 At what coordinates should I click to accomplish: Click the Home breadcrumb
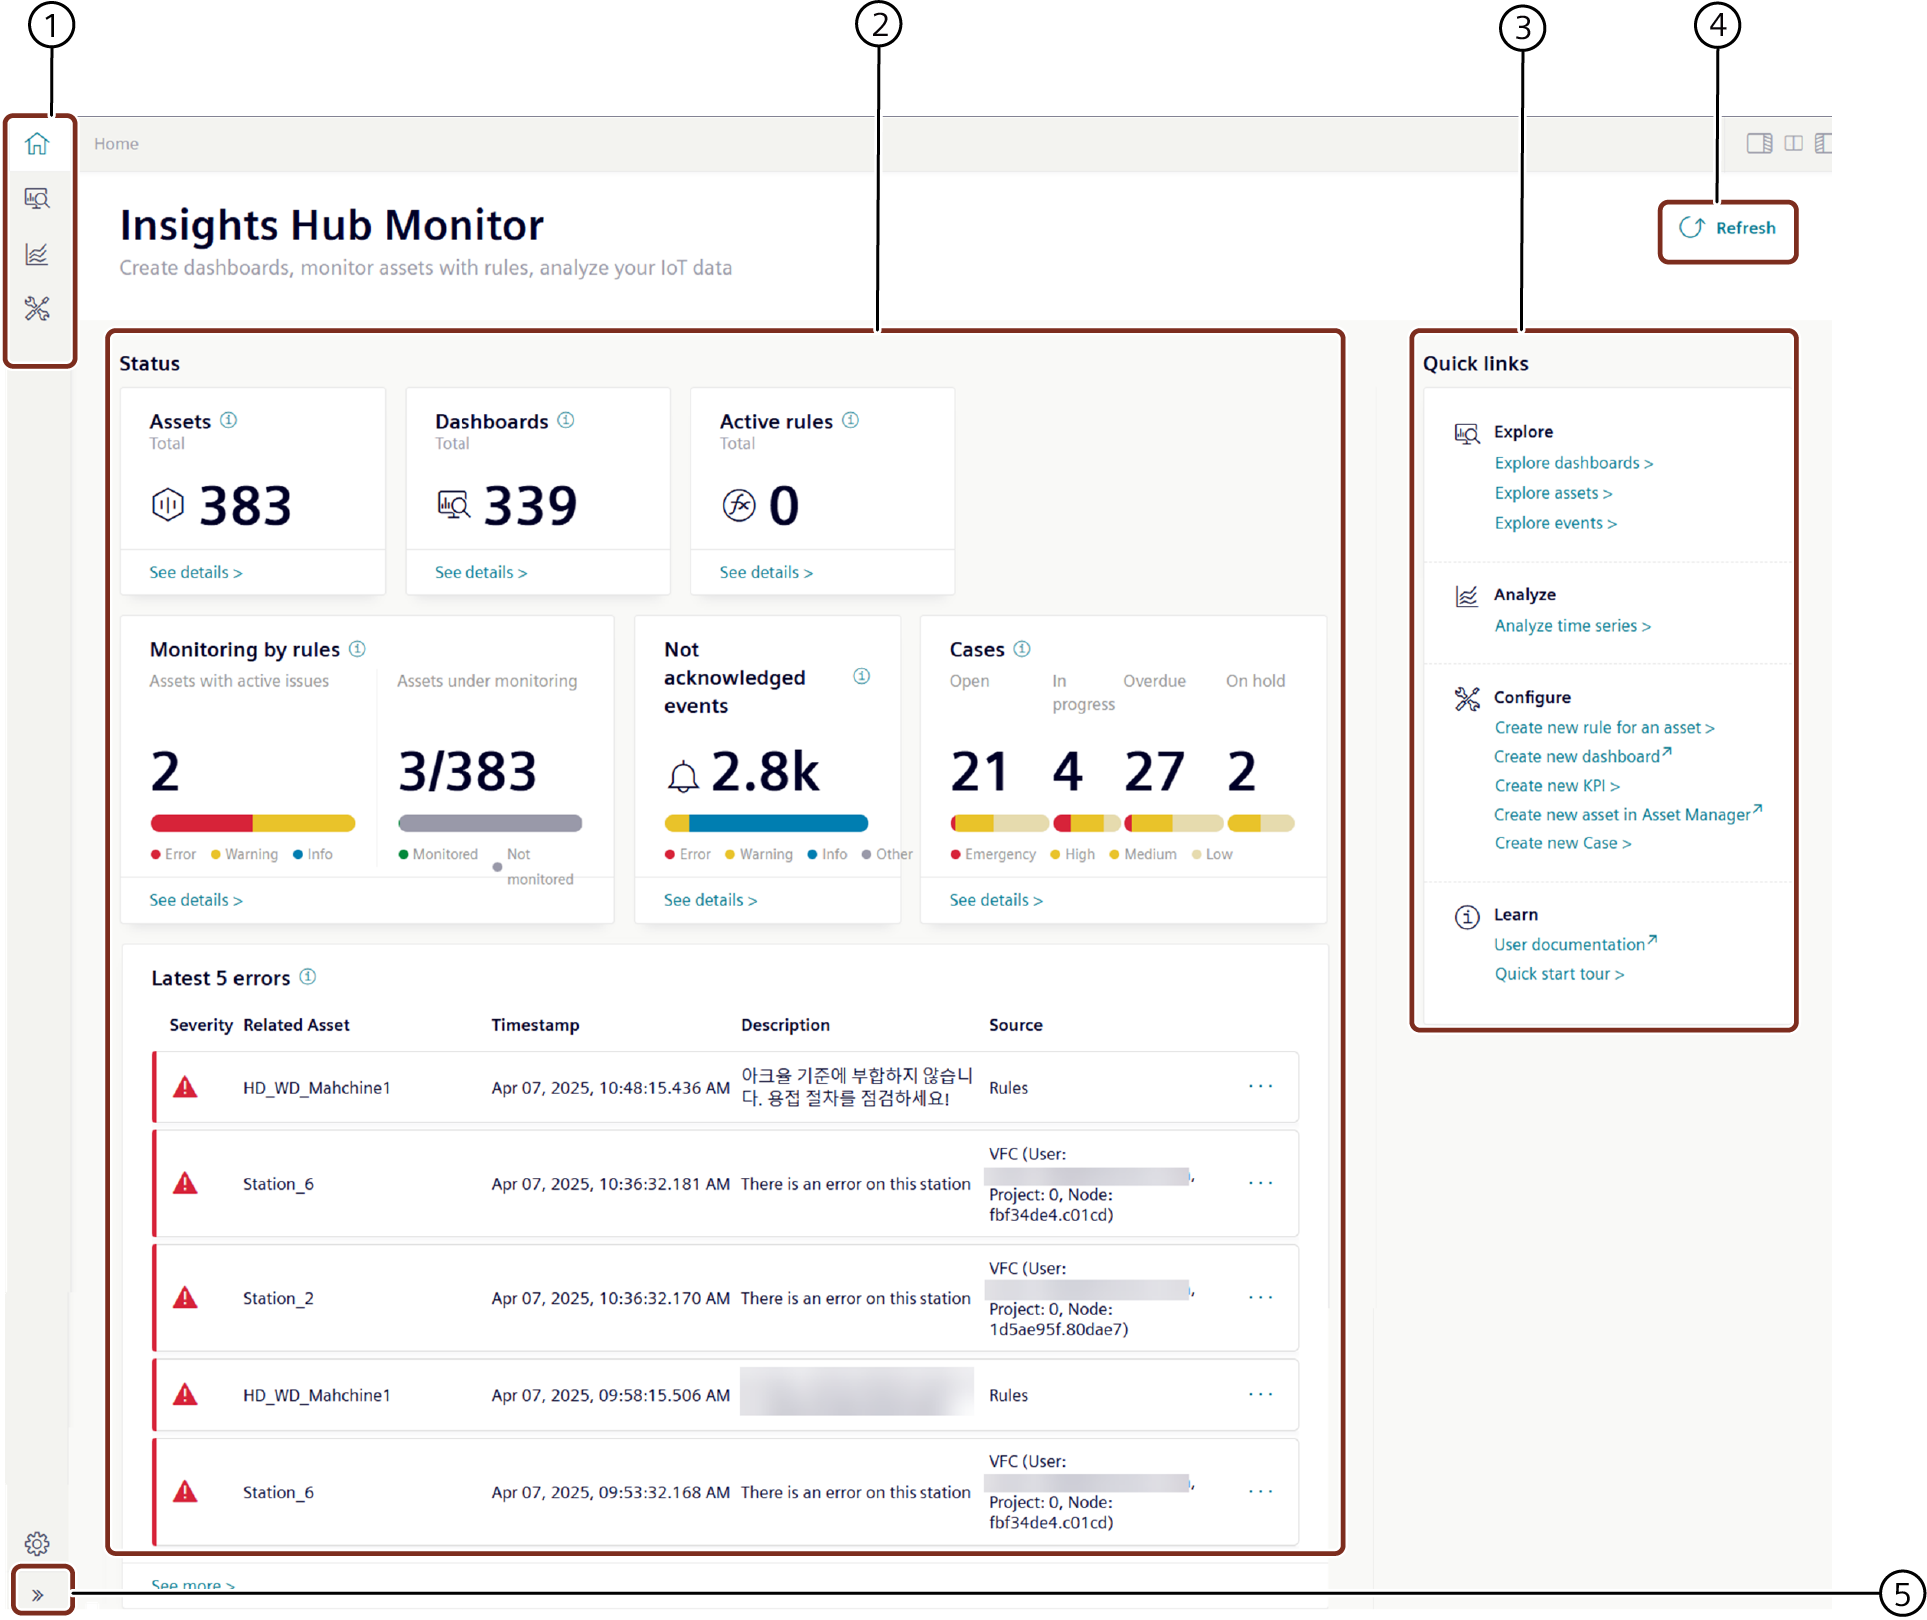[116, 144]
